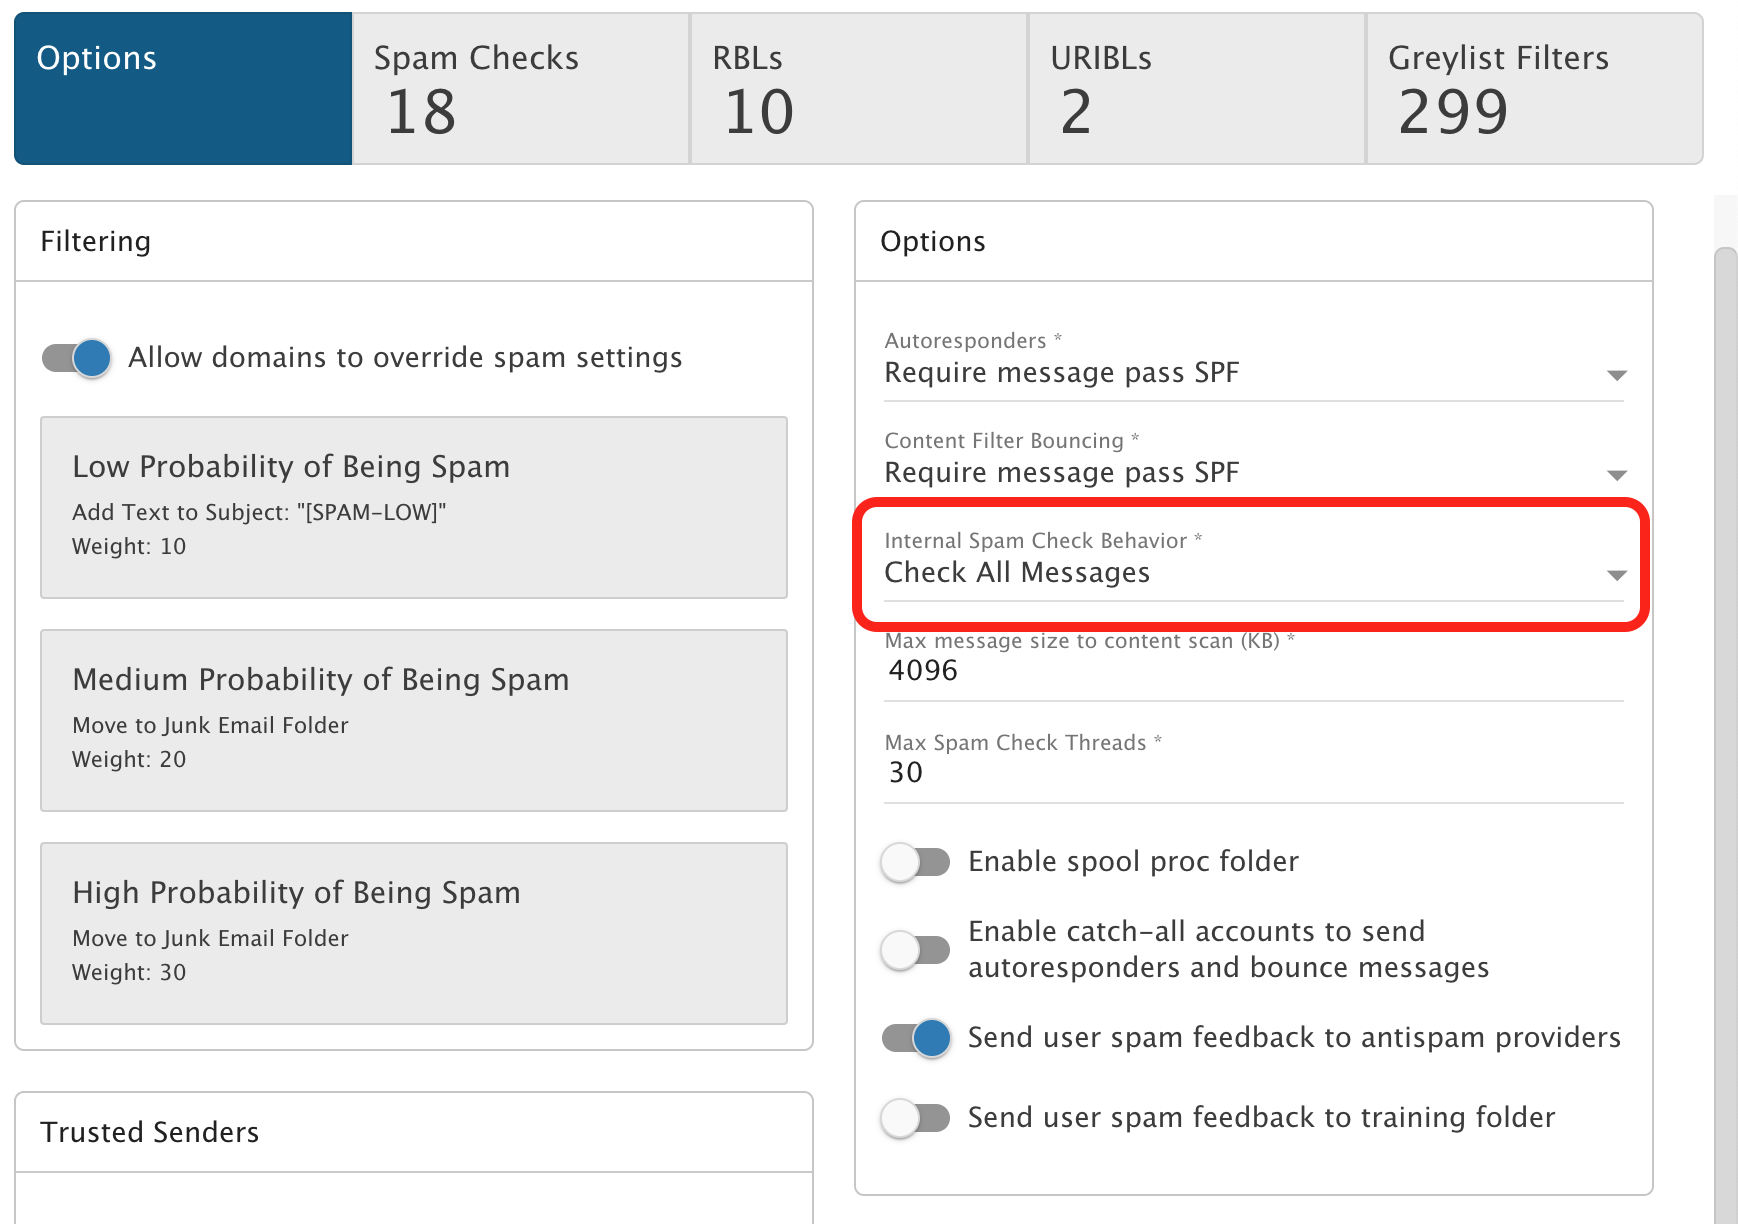Open the RBLs tab

click(x=859, y=88)
